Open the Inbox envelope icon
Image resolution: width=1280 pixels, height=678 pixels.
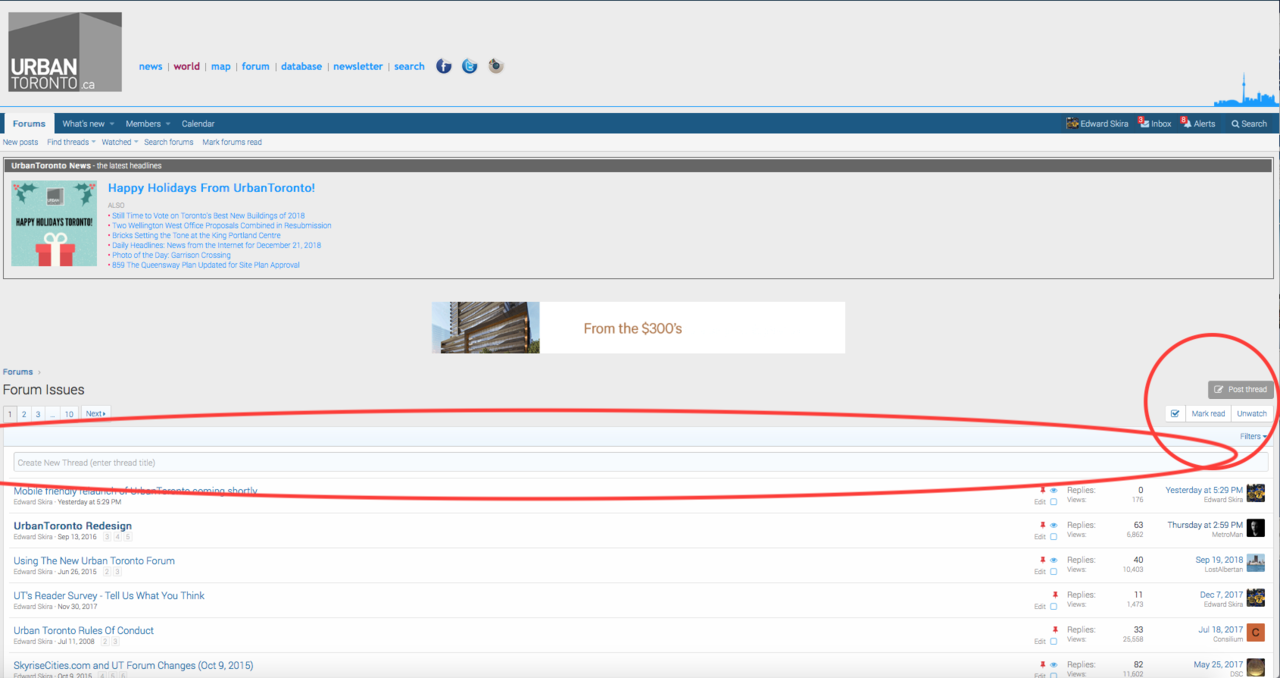tap(1144, 124)
